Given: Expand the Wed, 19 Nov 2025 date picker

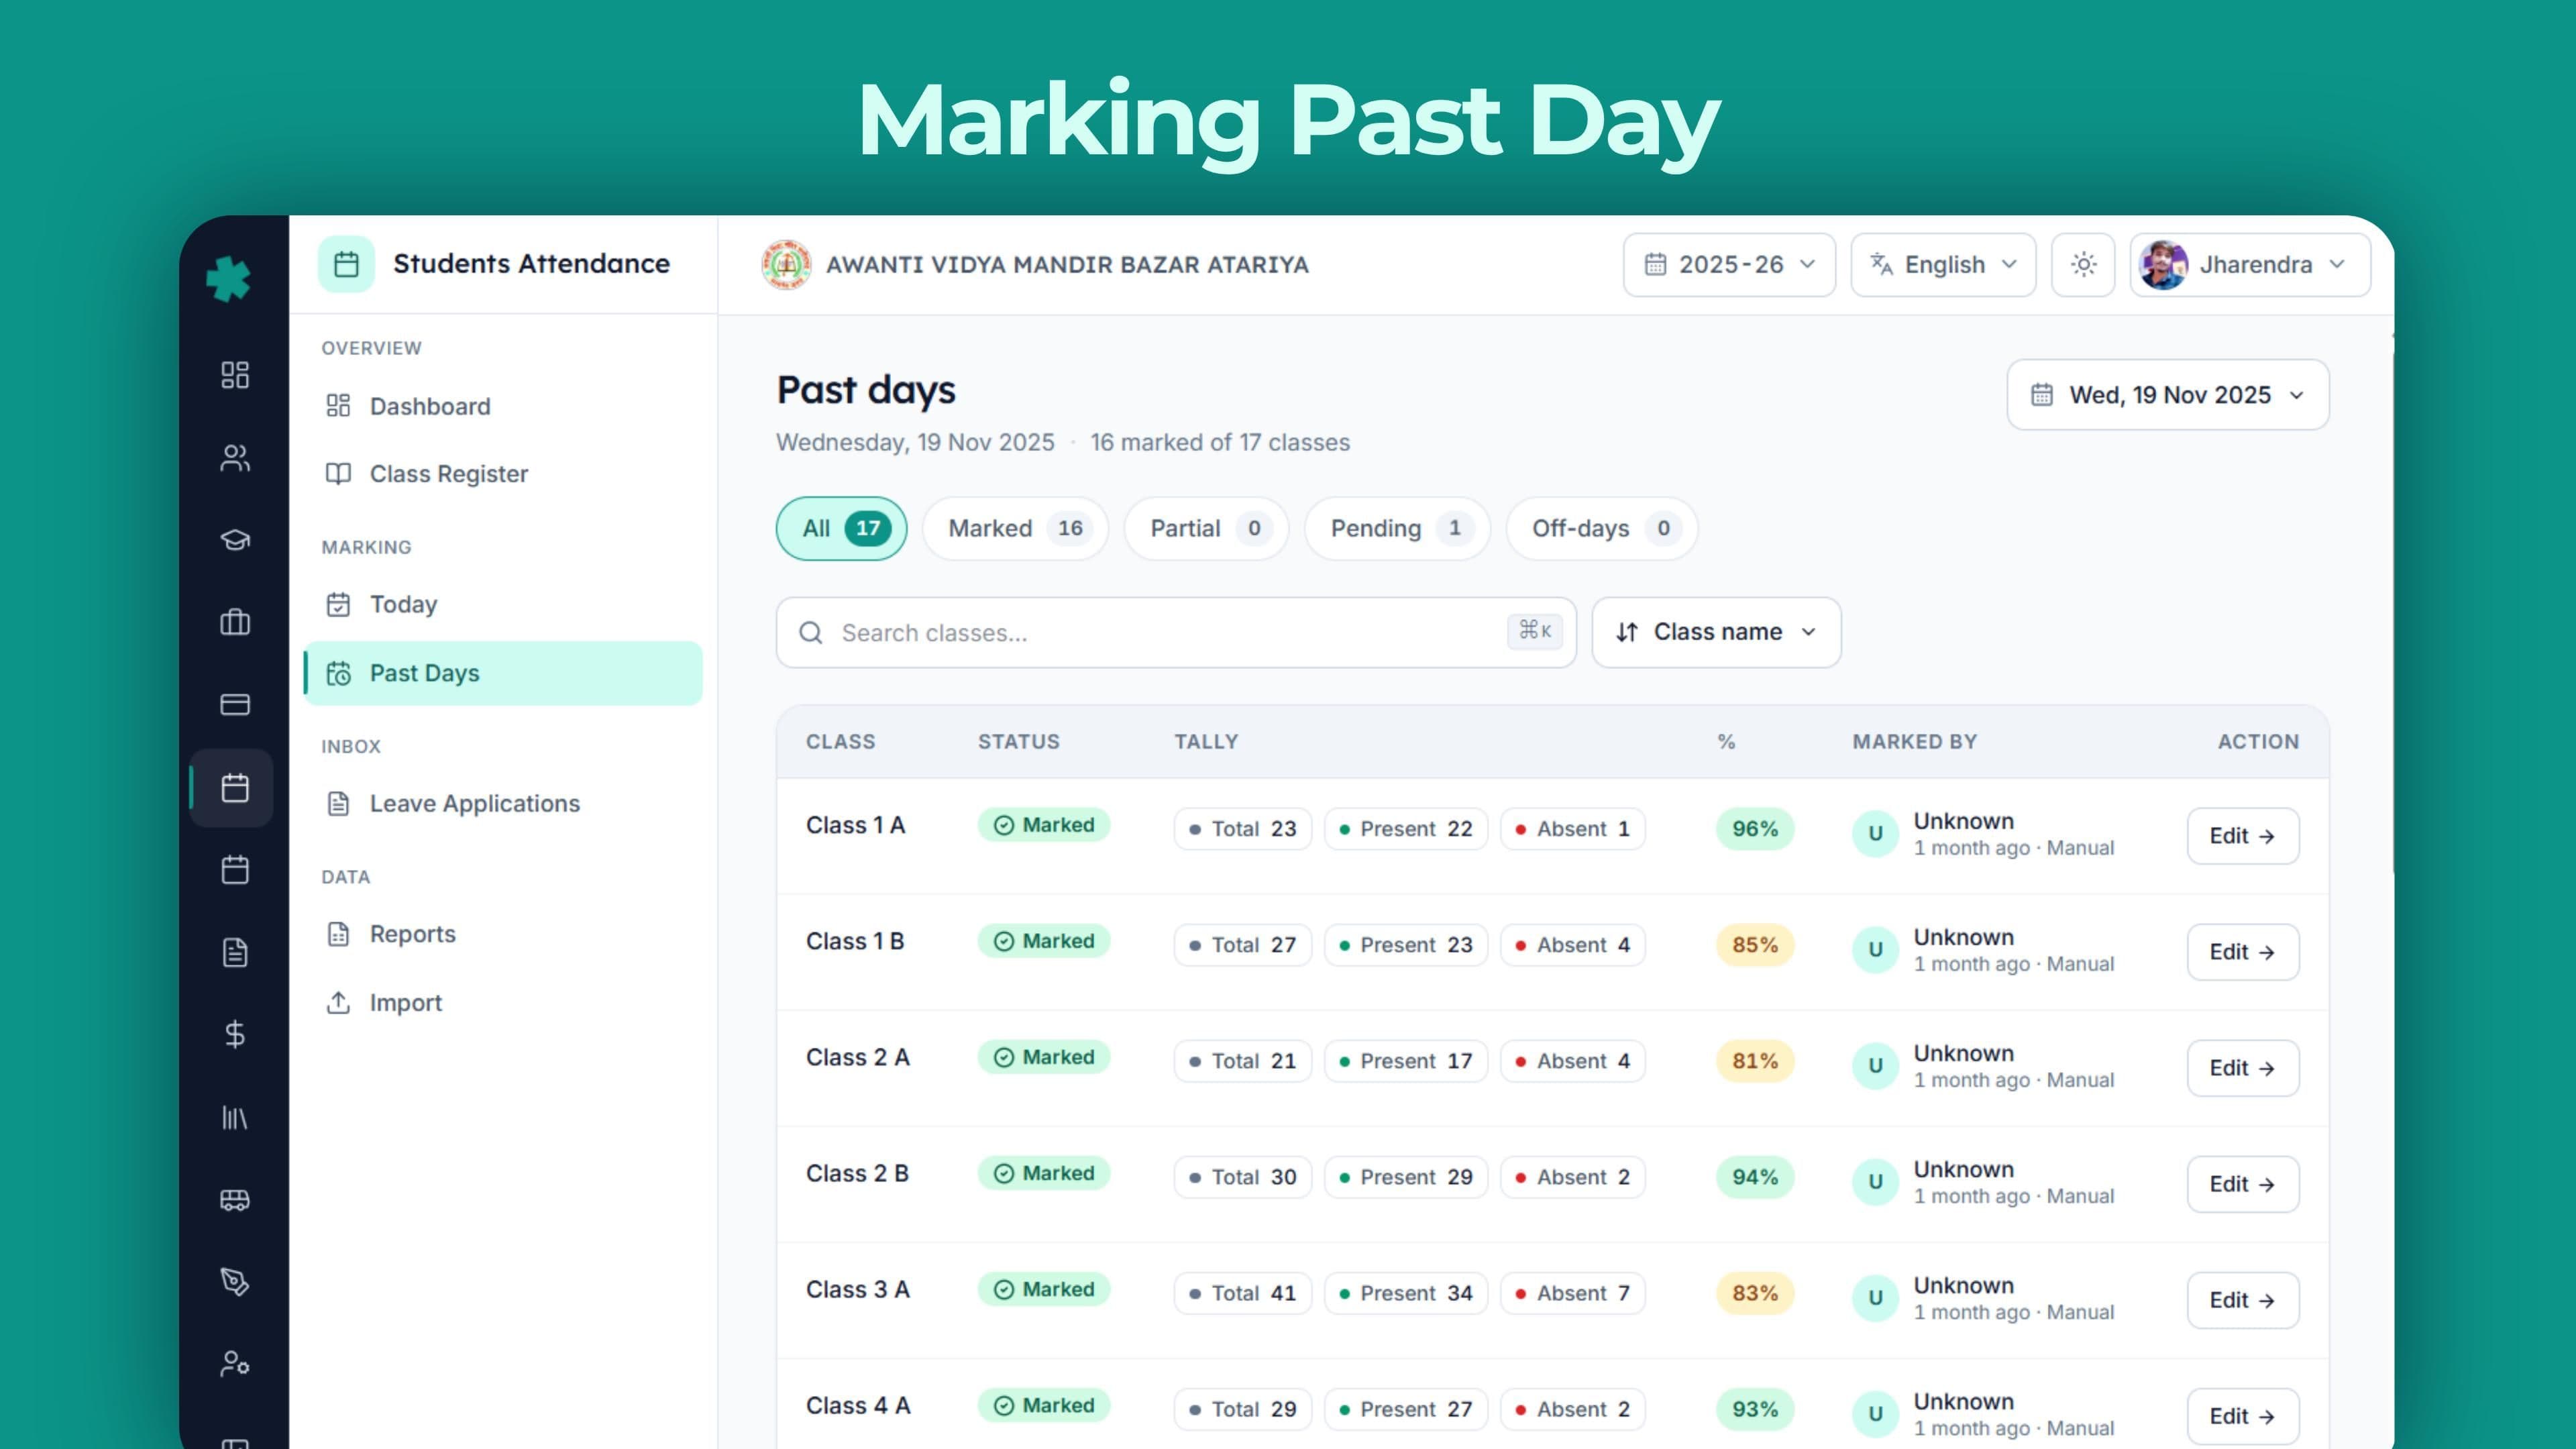Looking at the screenshot, I should click(2168, 395).
